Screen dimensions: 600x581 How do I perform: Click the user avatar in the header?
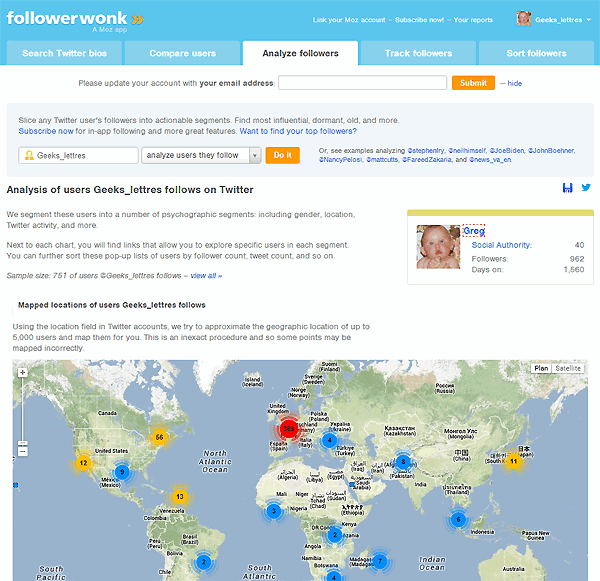524,19
